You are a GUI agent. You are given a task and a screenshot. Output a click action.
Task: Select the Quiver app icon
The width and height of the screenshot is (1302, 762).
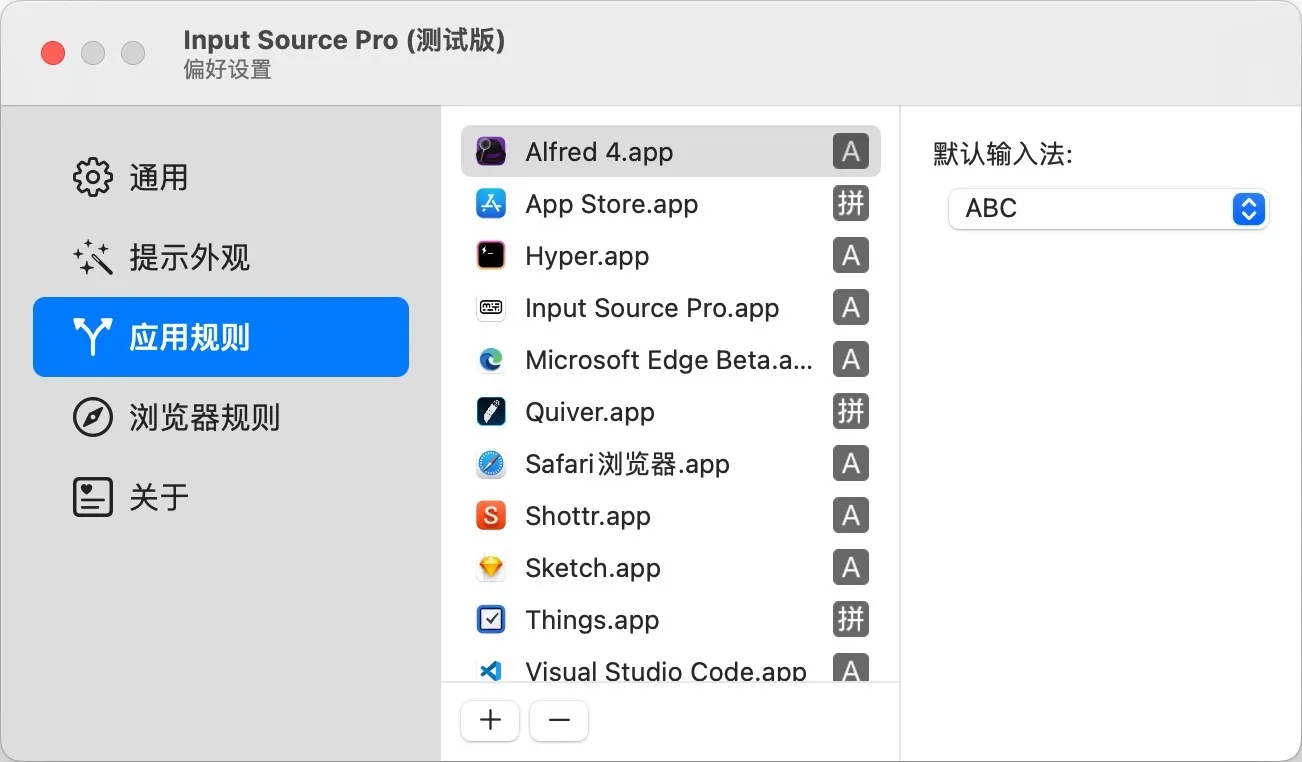(x=490, y=412)
